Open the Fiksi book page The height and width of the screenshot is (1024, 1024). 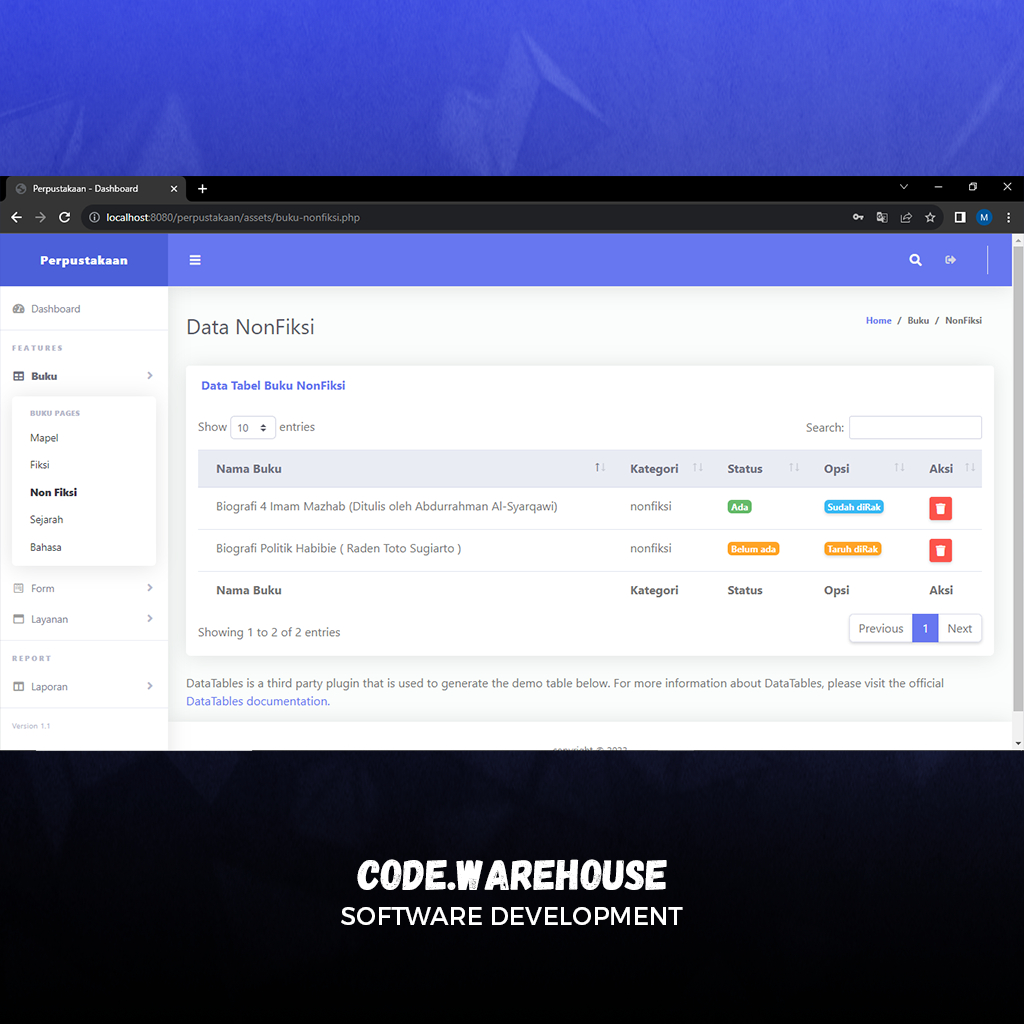(x=39, y=465)
